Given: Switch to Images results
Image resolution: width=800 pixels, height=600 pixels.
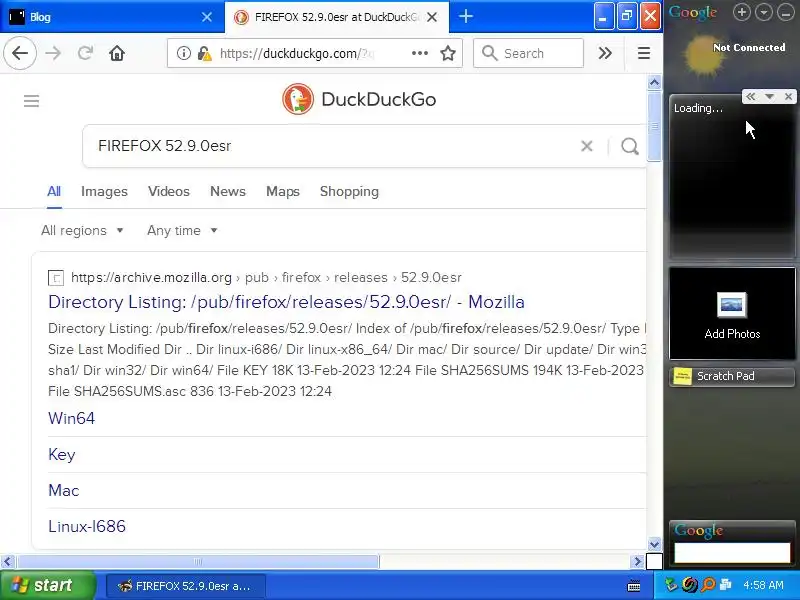Looking at the screenshot, I should pyautogui.click(x=104, y=191).
